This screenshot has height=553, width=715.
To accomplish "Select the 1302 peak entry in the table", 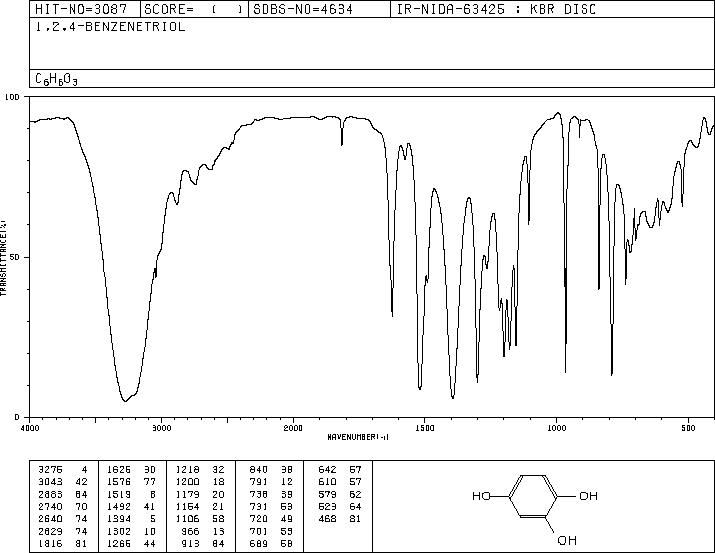I will pyautogui.click(x=131, y=531).
